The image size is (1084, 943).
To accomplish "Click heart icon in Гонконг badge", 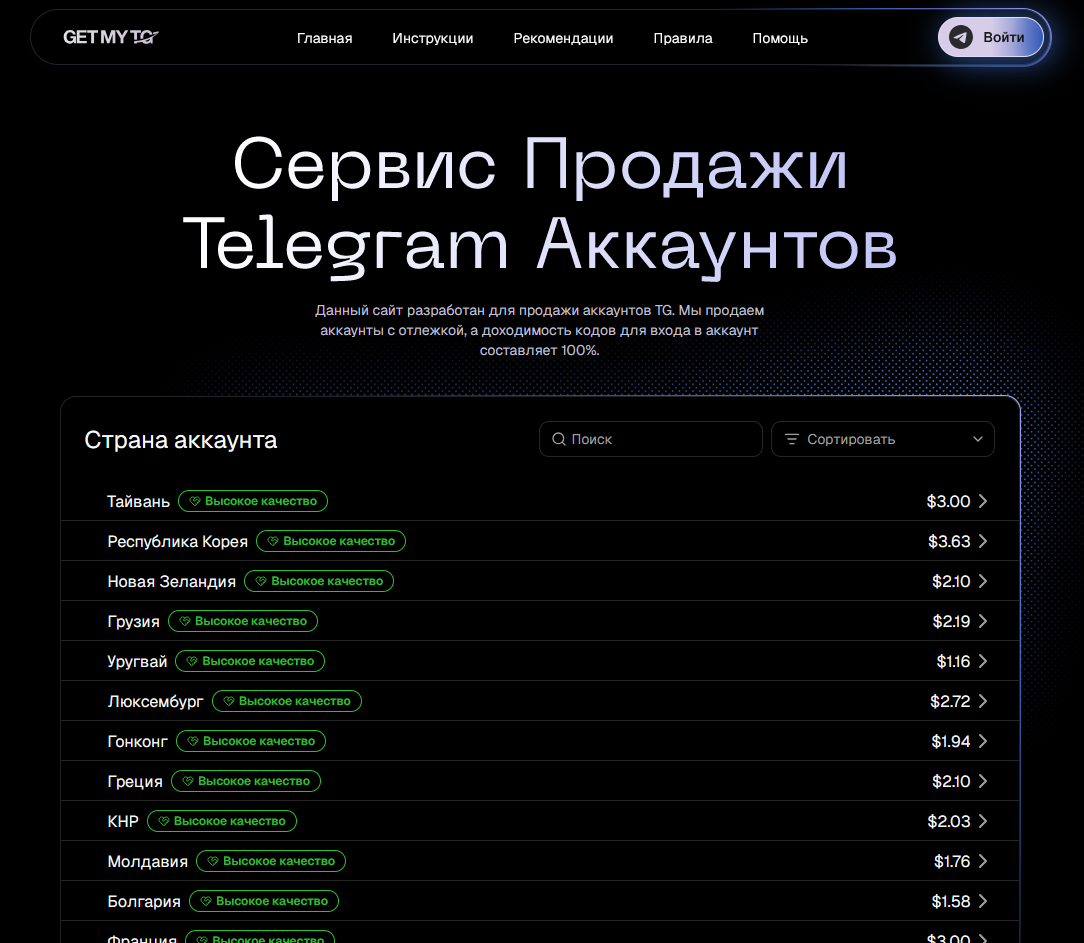I will pyautogui.click(x=193, y=741).
